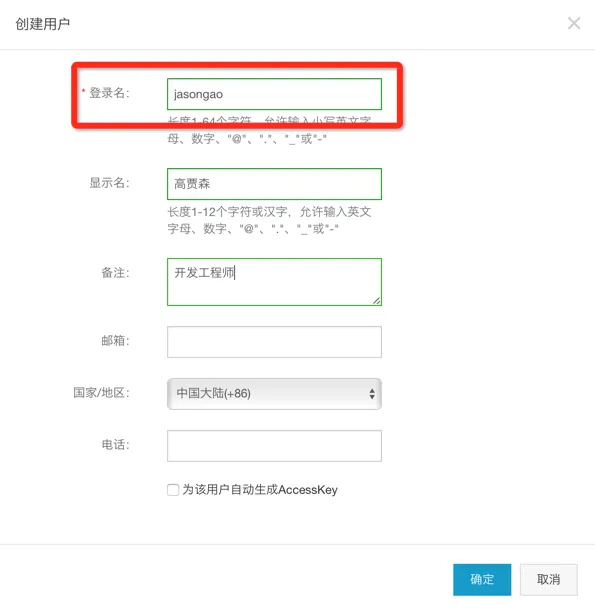Enable 为该用户自动生成AccessKey checkbox
The height and width of the screenshot is (616, 595).
click(173, 490)
